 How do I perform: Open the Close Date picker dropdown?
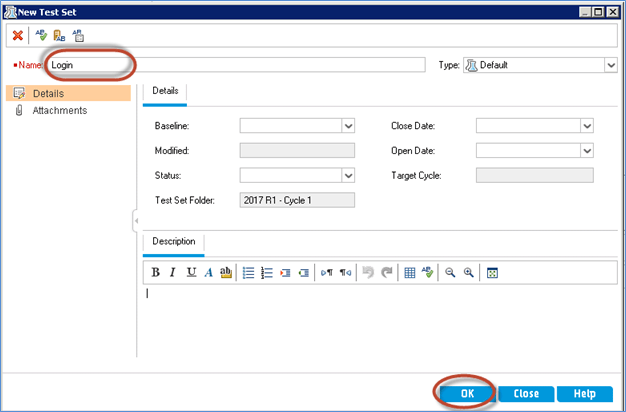tap(587, 126)
